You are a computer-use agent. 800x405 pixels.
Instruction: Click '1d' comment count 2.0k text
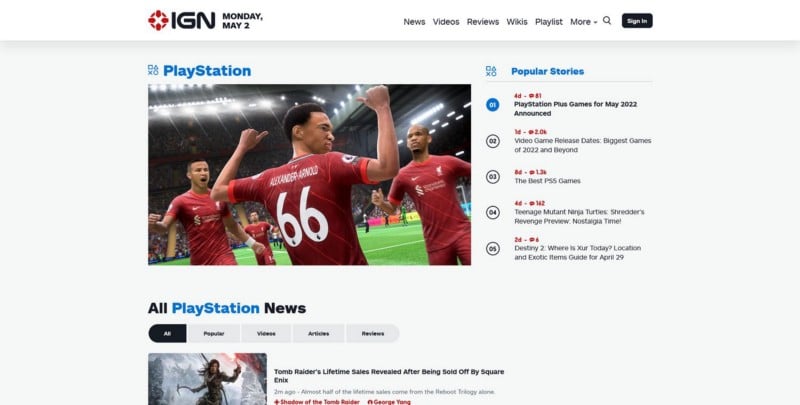pos(530,132)
